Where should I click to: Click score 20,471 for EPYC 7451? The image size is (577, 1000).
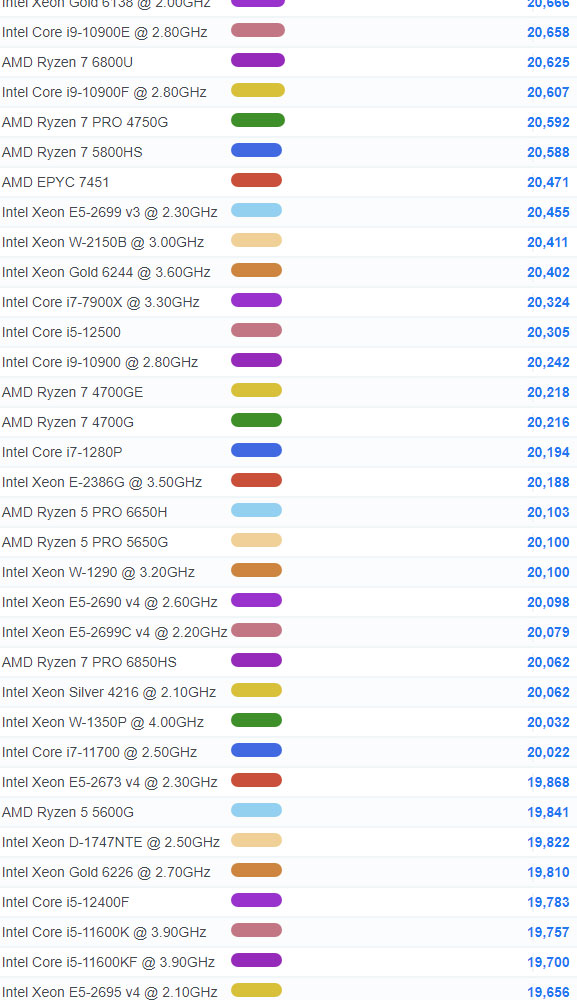[x=548, y=182]
